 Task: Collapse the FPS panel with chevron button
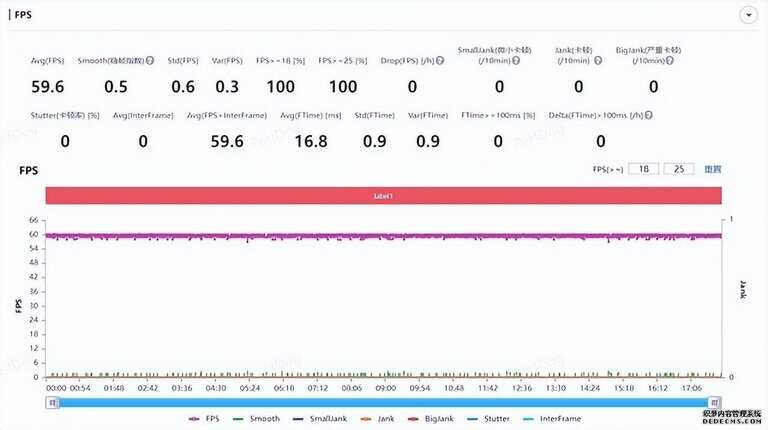[x=748, y=15]
